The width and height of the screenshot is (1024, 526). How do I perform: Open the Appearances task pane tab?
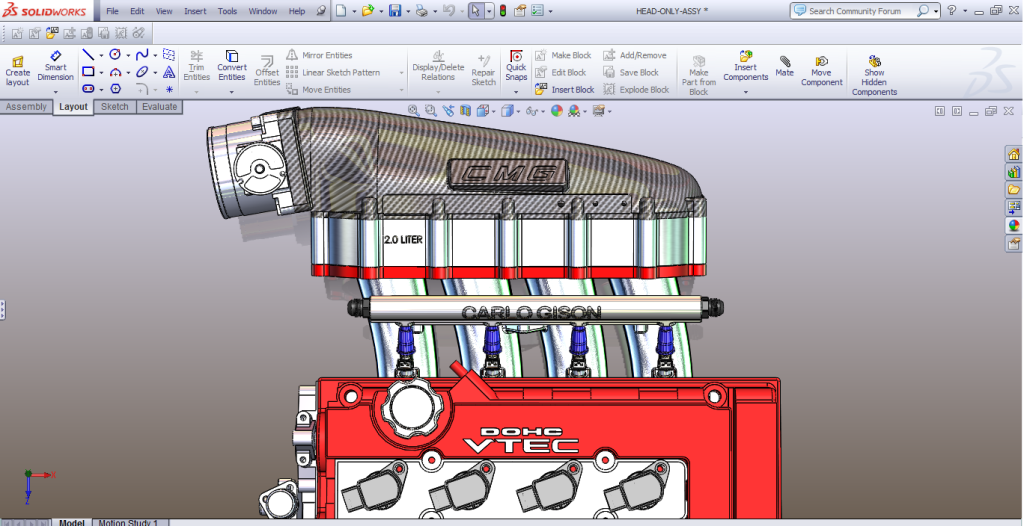1014,225
